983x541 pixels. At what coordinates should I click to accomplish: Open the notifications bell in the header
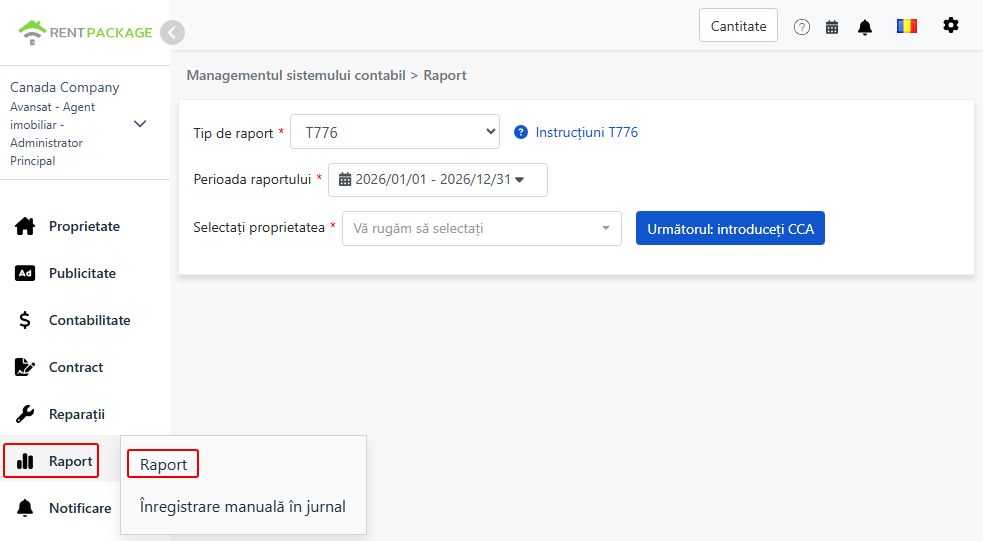(865, 27)
